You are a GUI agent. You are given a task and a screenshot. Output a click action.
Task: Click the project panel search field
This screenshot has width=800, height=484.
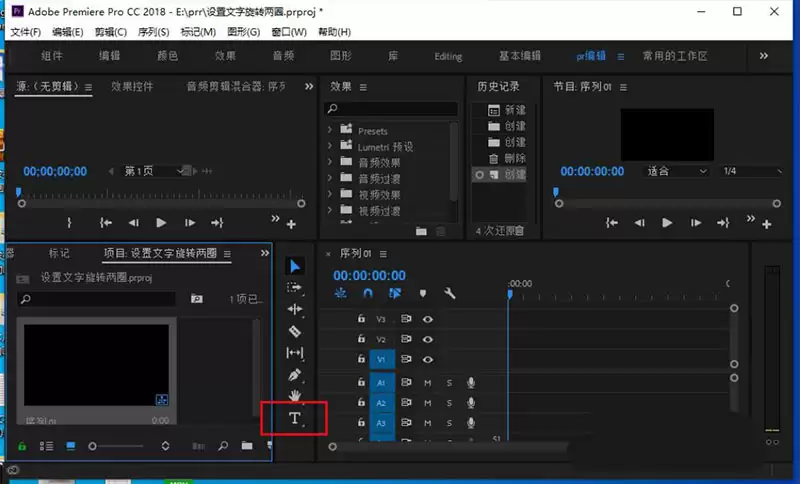(98, 299)
